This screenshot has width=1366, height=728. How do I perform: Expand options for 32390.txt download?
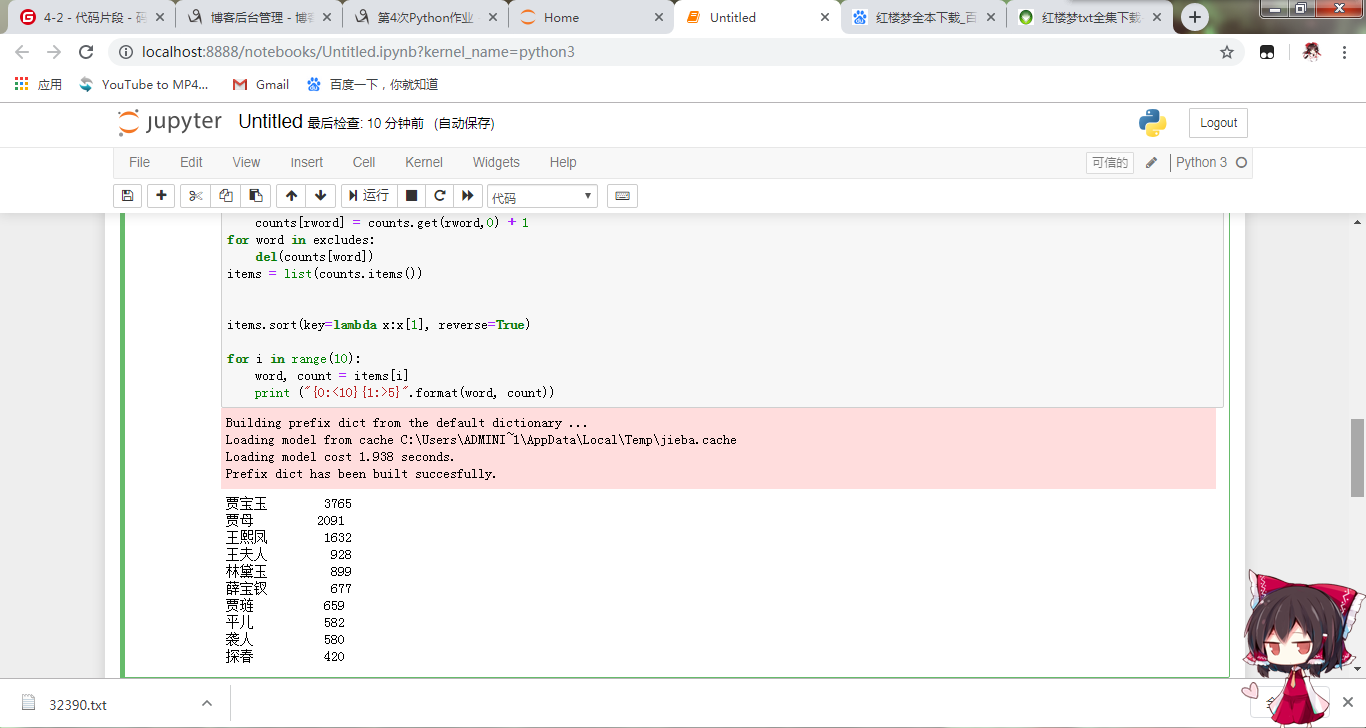coord(206,704)
